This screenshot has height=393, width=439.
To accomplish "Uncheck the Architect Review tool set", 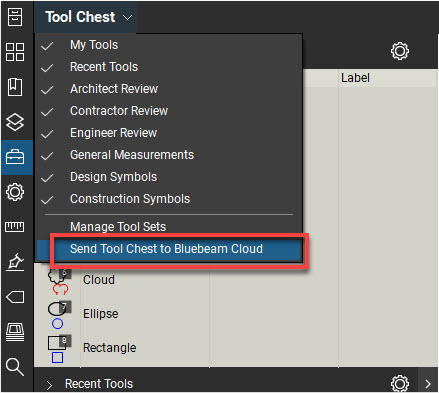I will [x=169, y=89].
